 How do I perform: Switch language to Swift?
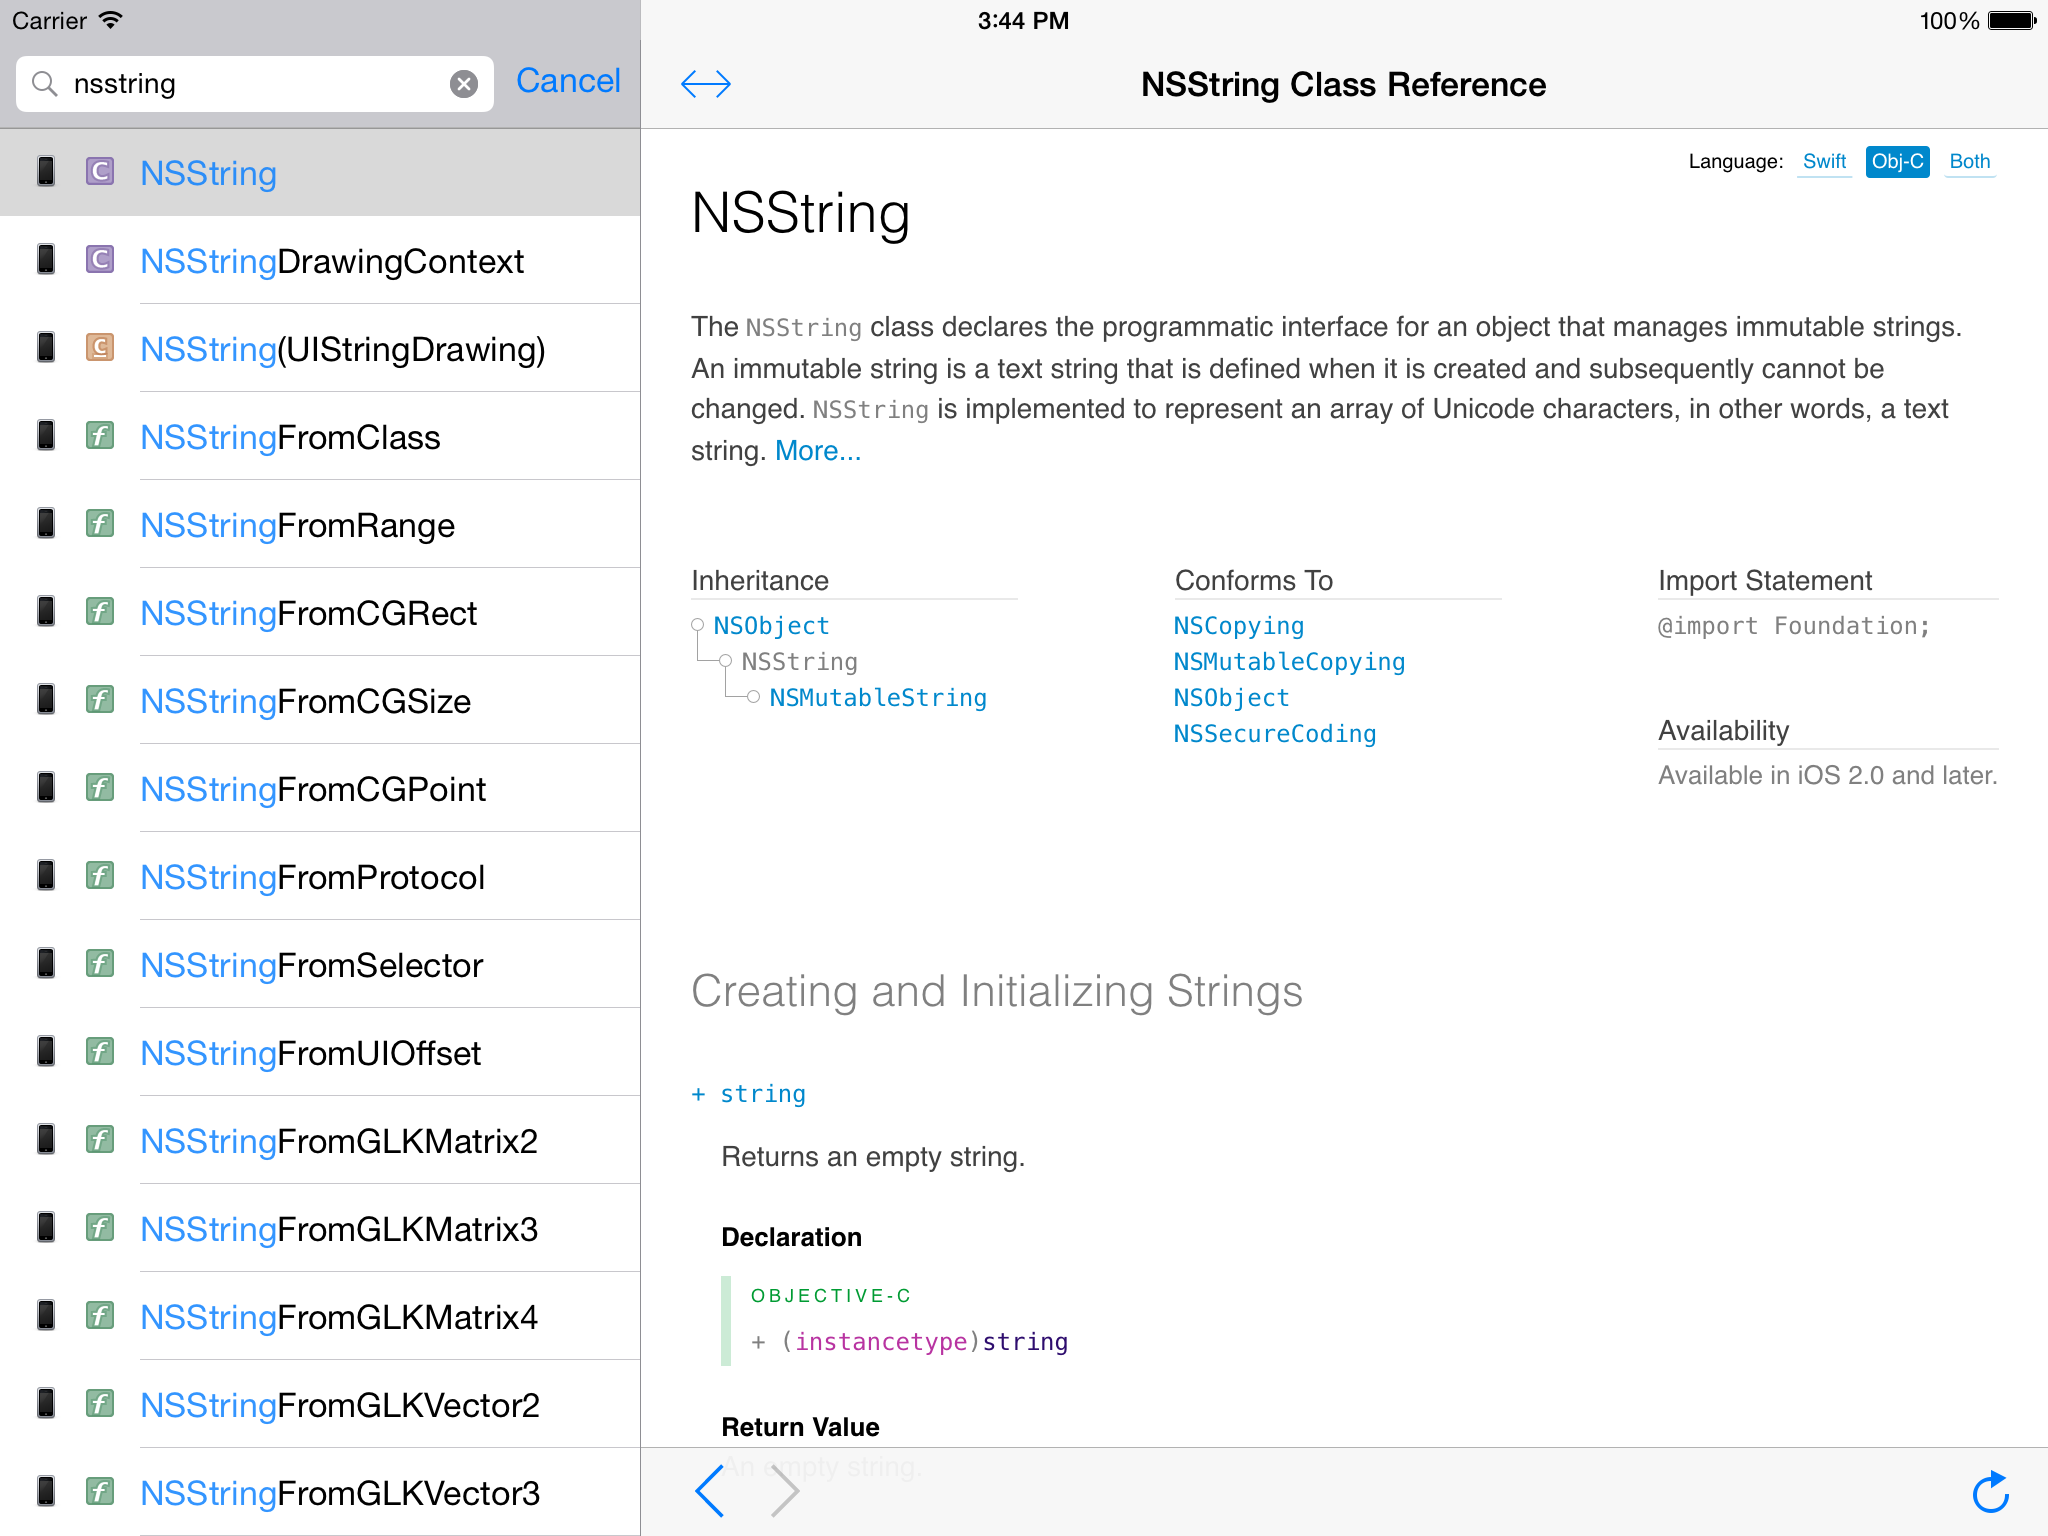(1824, 161)
